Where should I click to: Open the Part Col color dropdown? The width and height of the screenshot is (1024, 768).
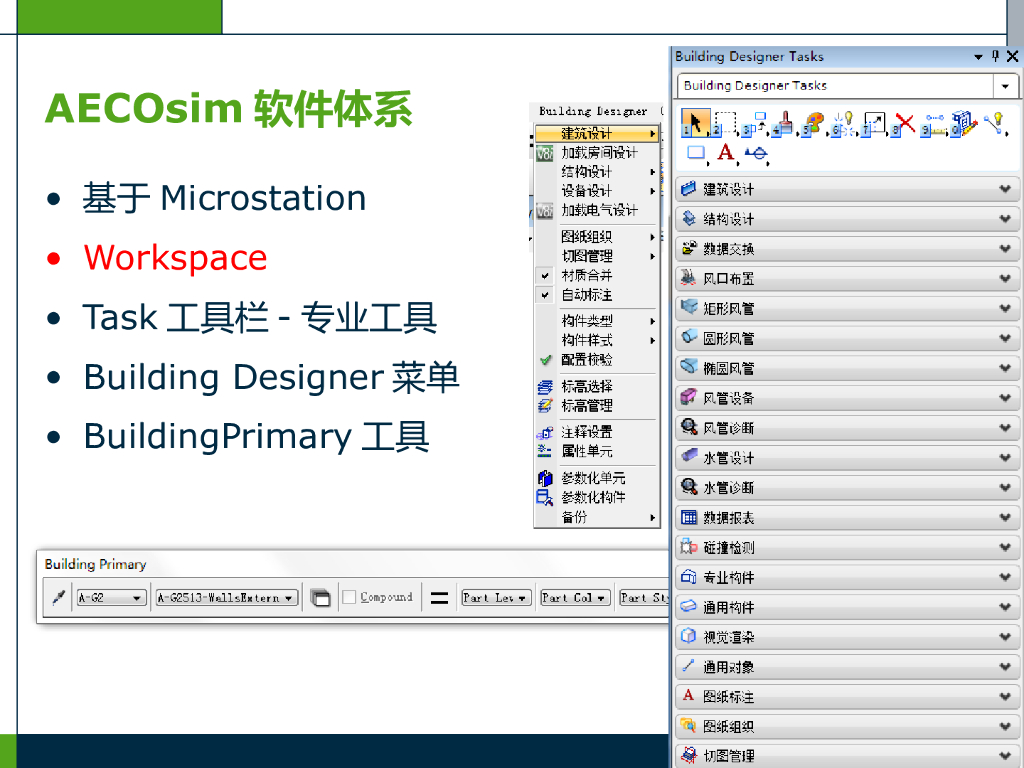pos(575,598)
